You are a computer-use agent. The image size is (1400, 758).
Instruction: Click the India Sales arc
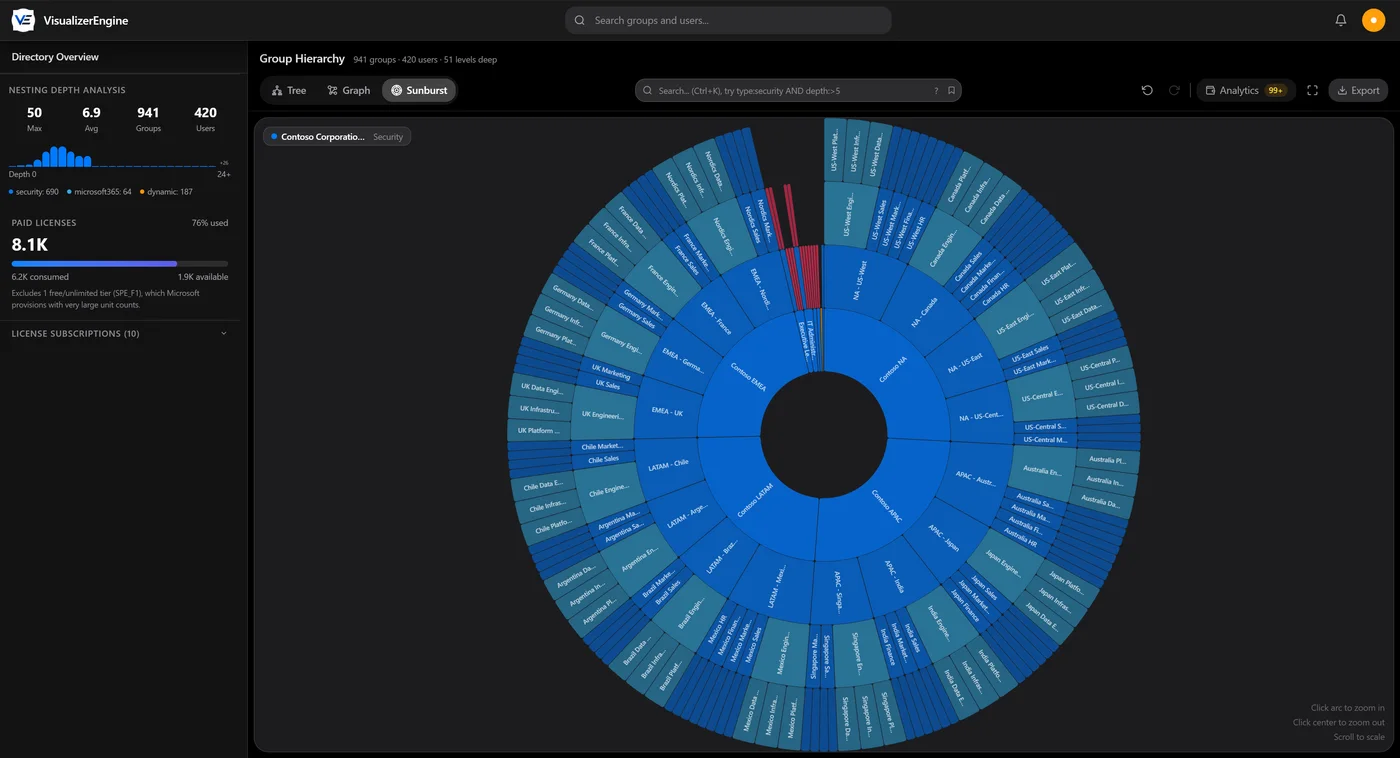912,637
